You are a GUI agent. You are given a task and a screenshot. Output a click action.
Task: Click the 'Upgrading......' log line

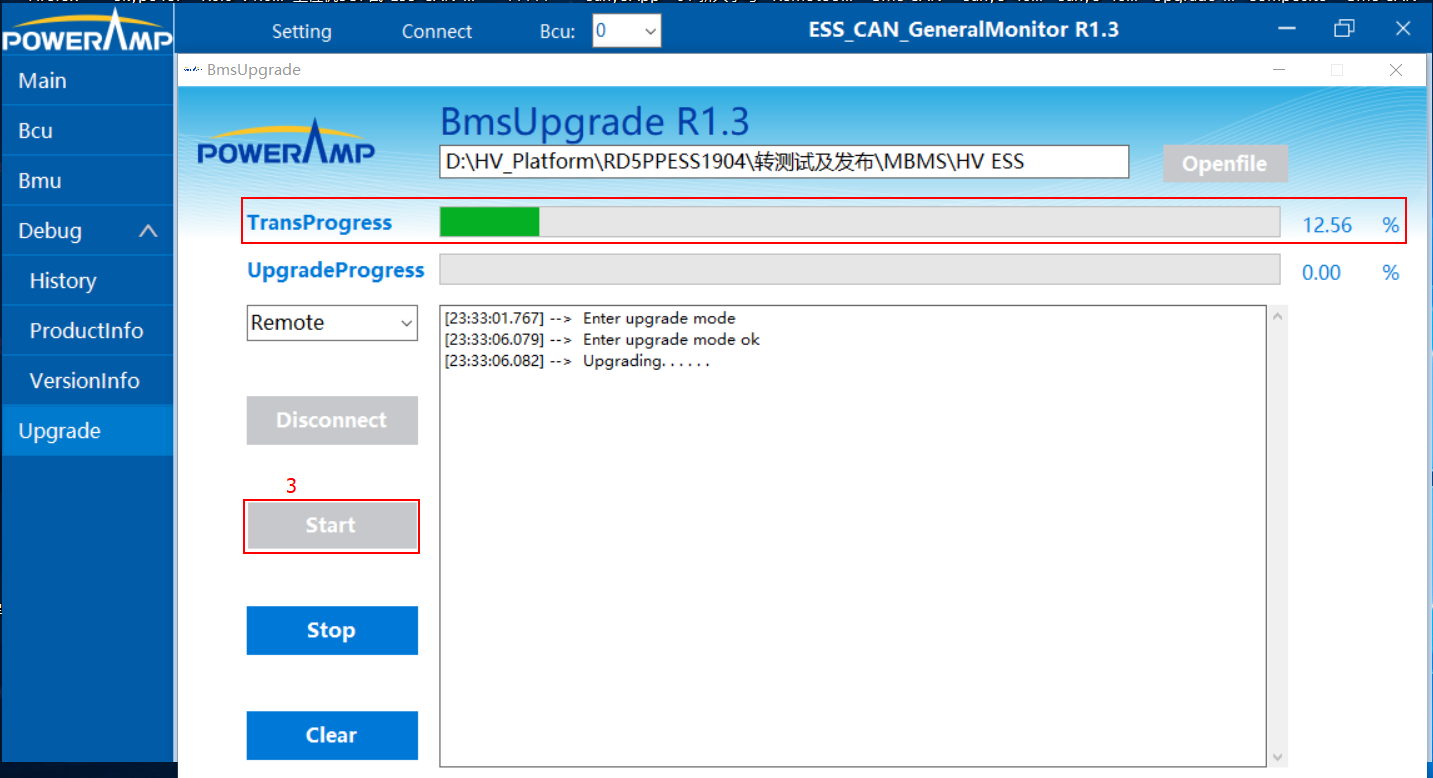point(577,361)
